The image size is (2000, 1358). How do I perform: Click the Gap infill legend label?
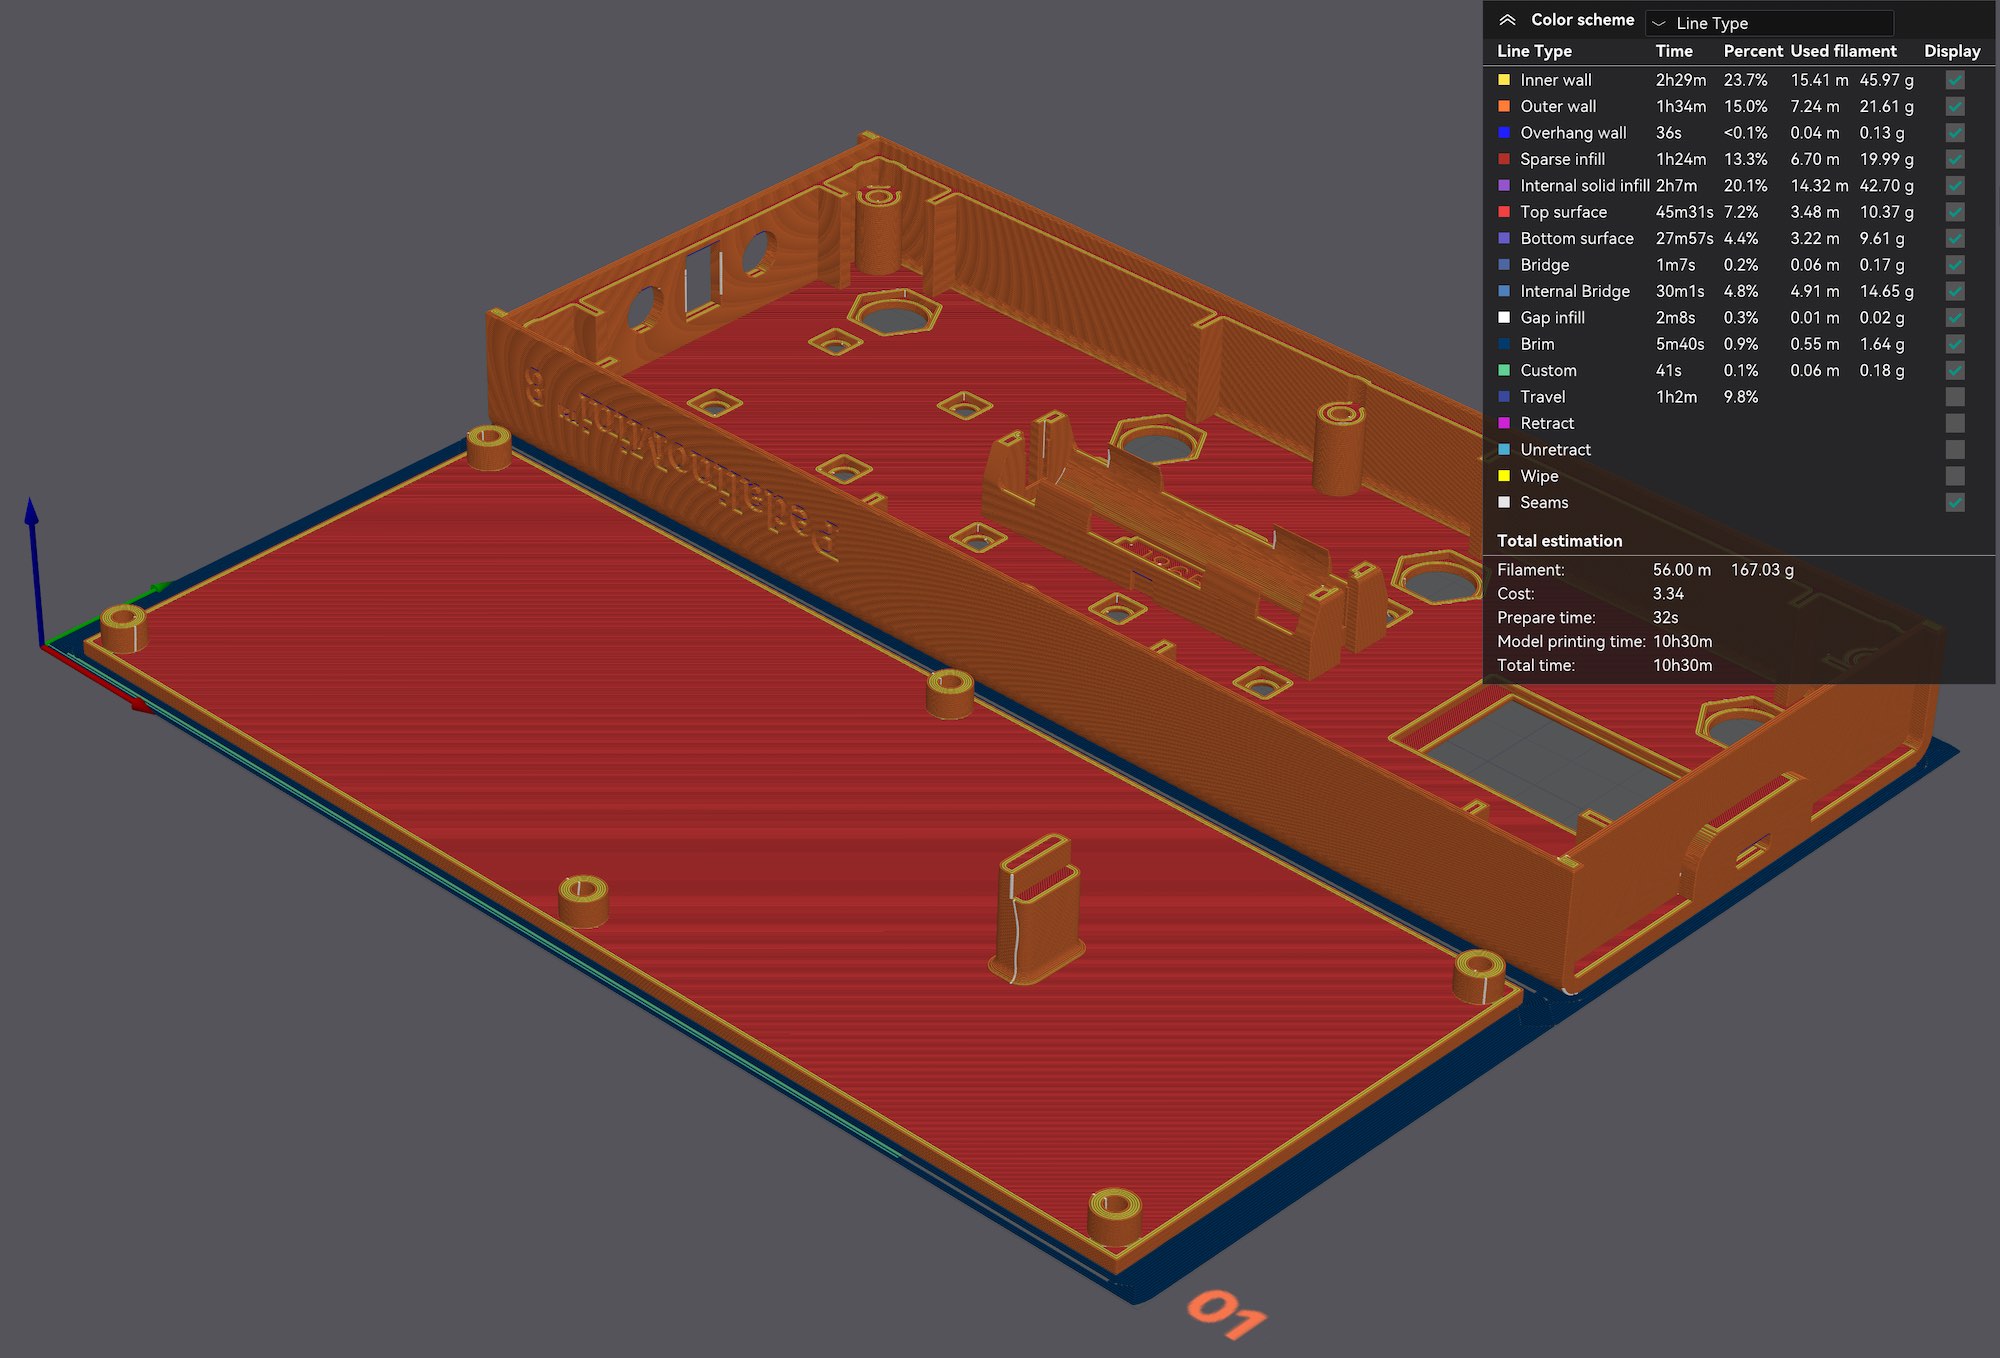[1552, 318]
